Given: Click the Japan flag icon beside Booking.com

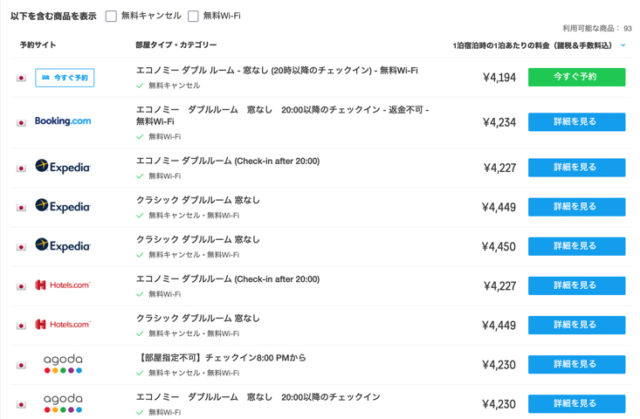Looking at the screenshot, I should (x=21, y=122).
